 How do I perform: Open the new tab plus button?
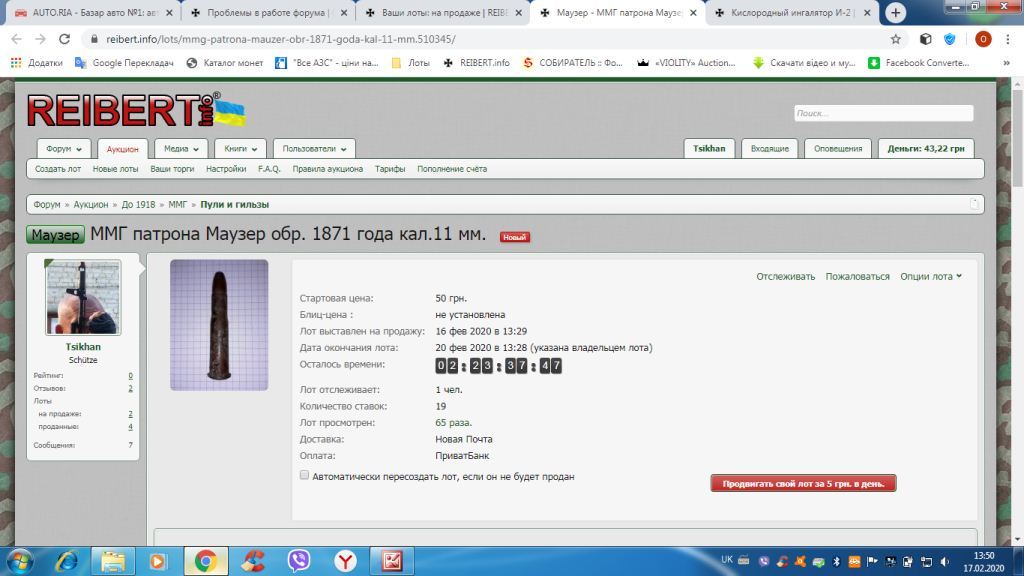click(x=896, y=13)
